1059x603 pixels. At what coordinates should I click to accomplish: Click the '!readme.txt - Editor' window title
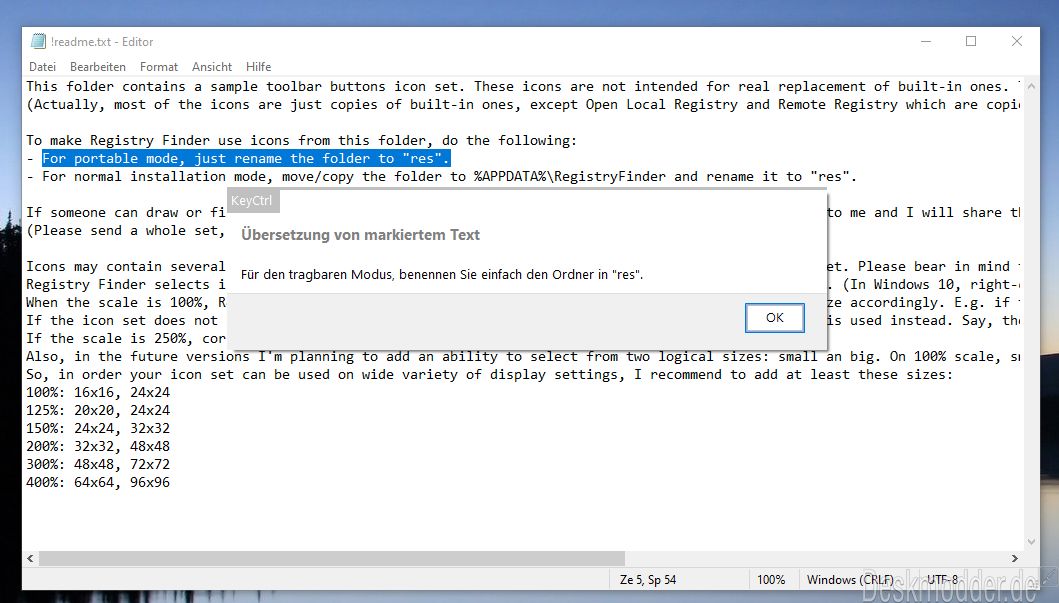pos(102,42)
